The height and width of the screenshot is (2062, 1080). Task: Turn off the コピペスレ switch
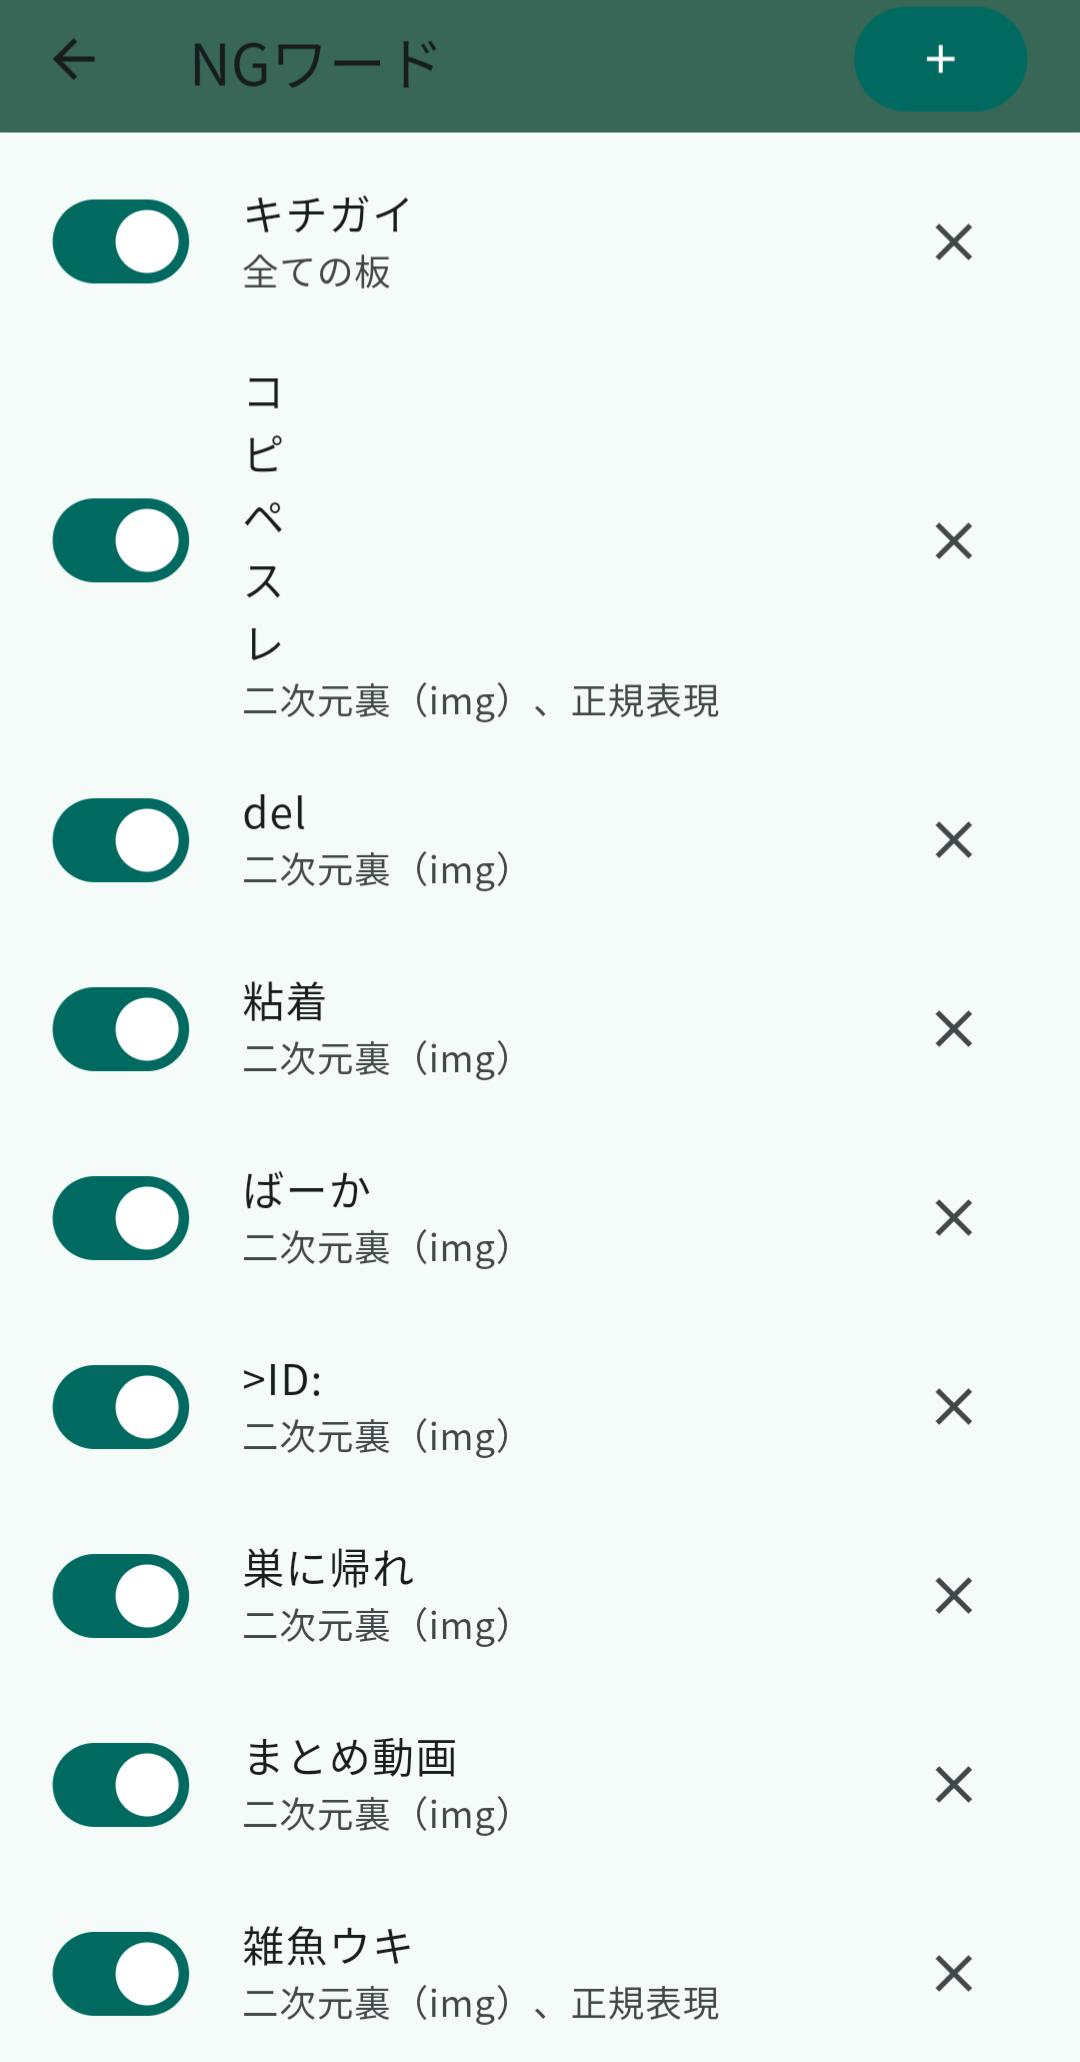[121, 541]
